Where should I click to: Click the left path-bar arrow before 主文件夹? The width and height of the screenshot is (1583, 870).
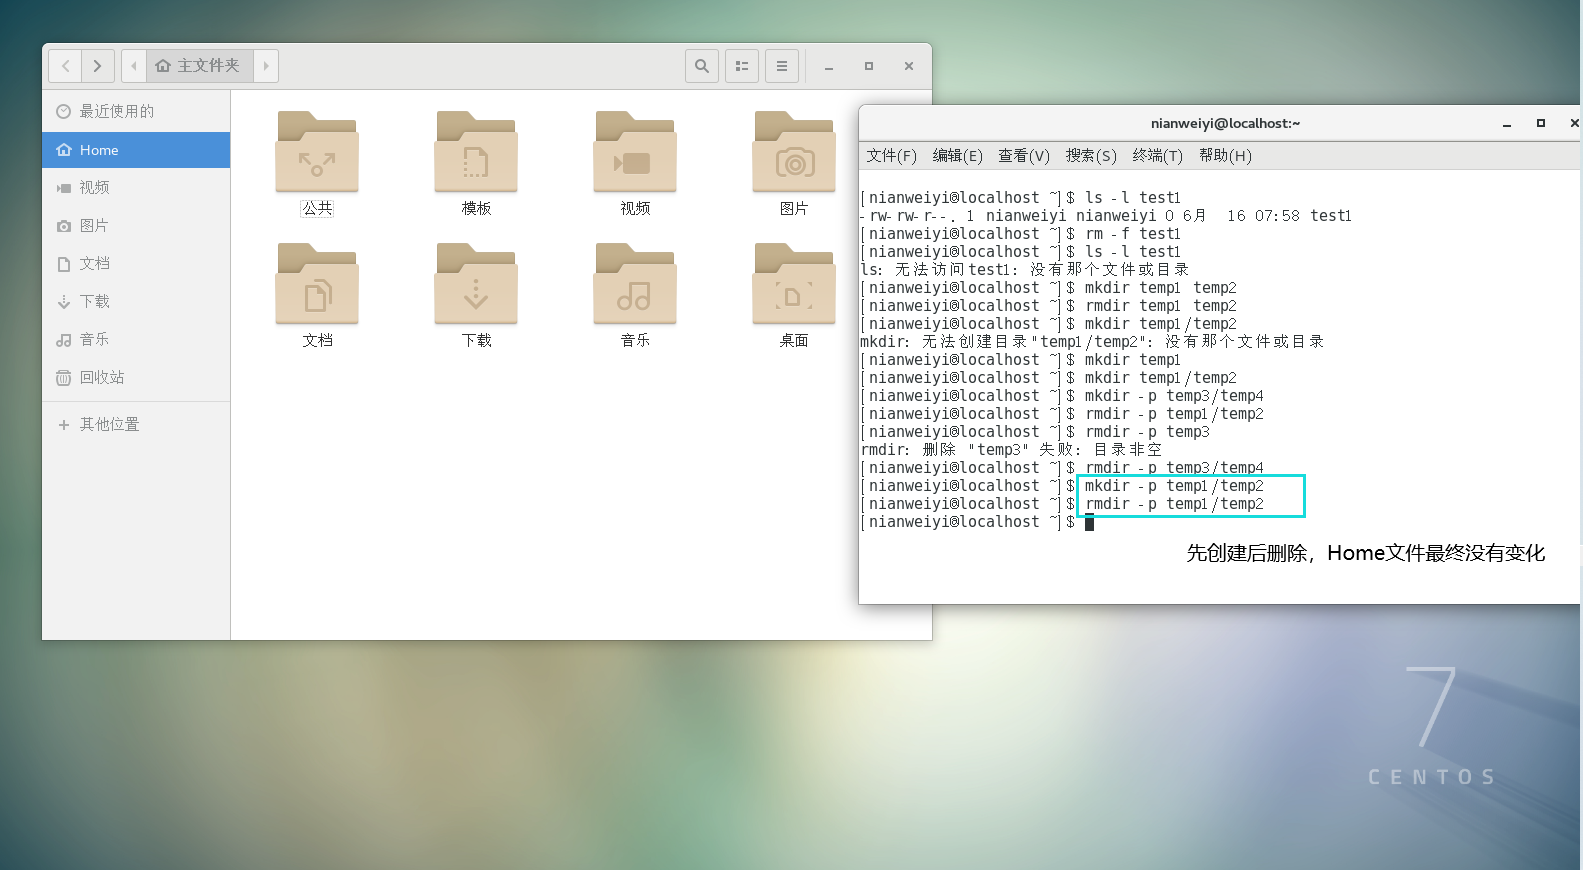134,66
